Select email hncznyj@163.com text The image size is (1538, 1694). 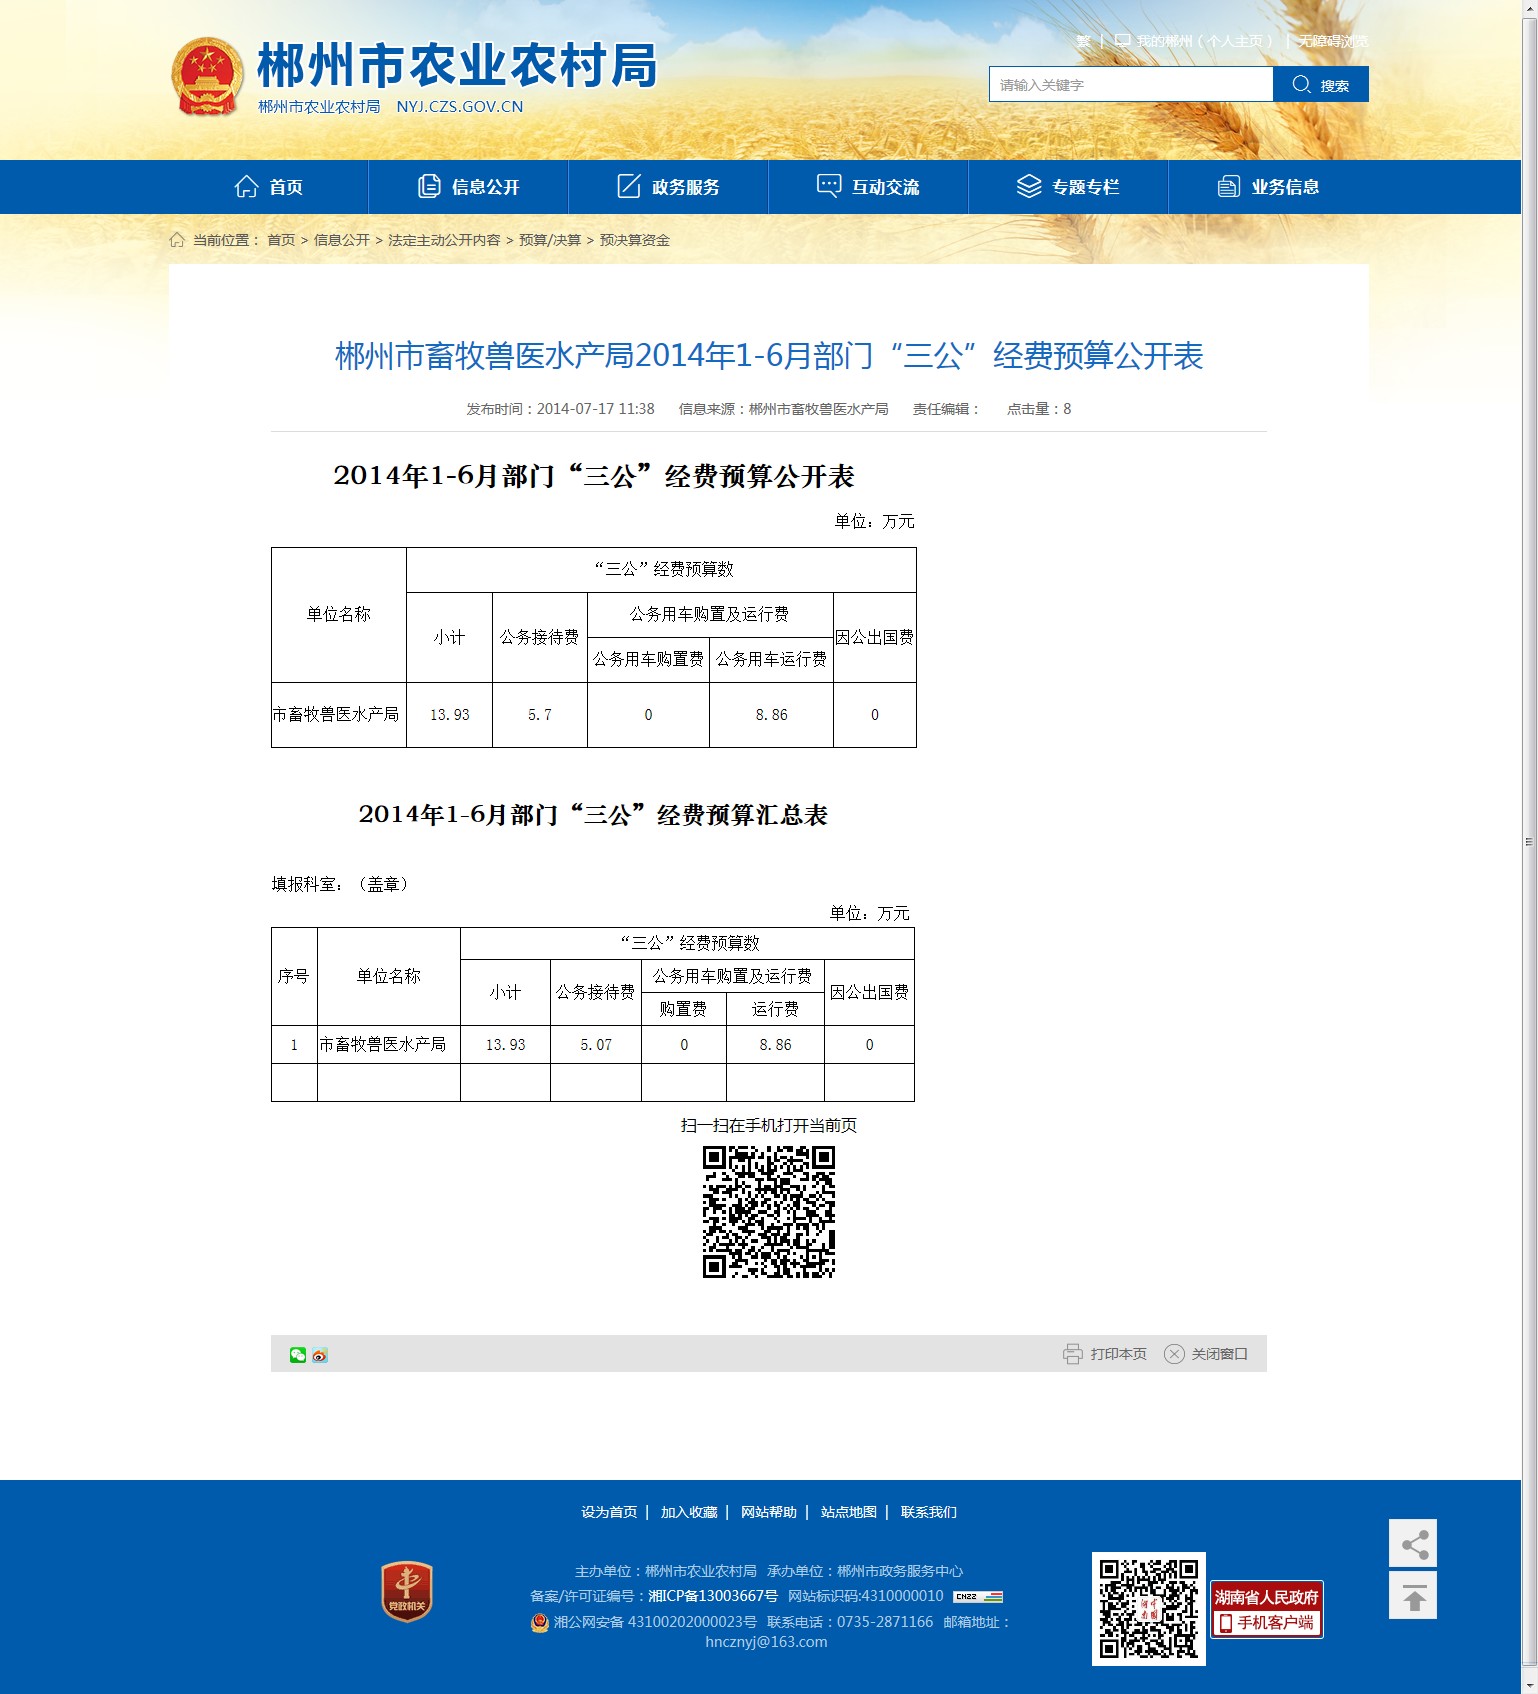pos(766,1642)
